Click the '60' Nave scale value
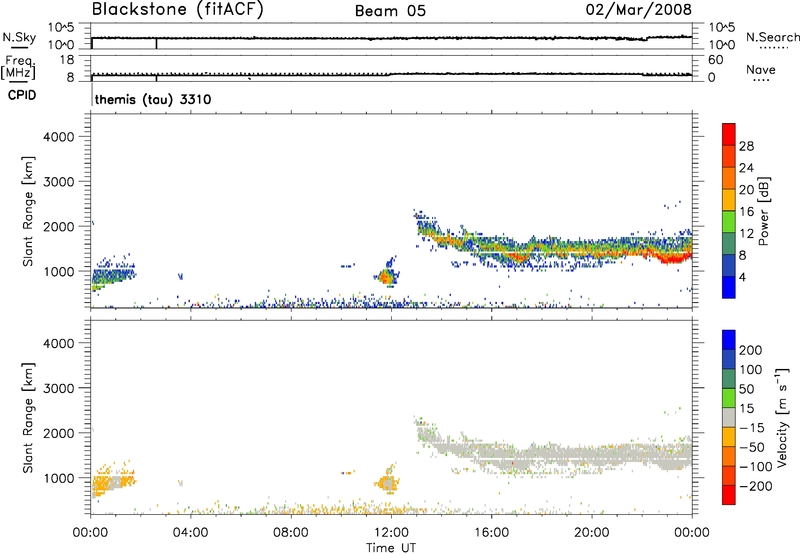This screenshot has height=554, width=800. pos(716,60)
